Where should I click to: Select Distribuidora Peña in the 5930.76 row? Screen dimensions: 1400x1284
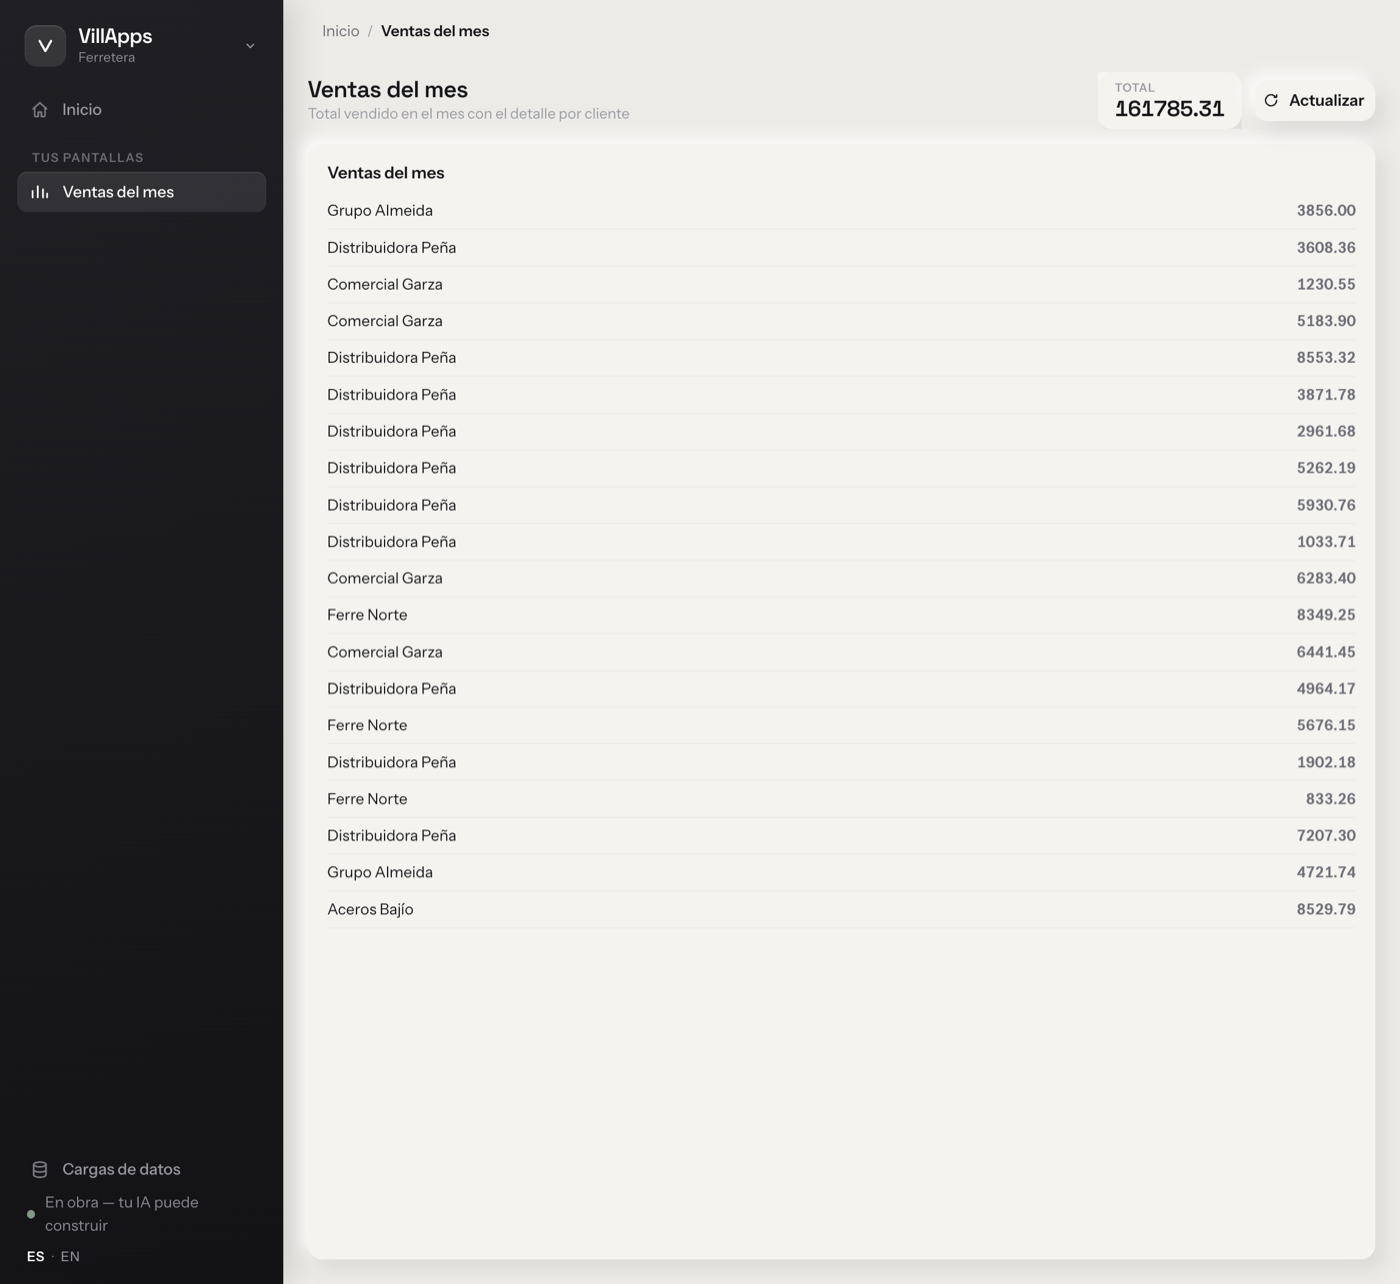tap(392, 505)
